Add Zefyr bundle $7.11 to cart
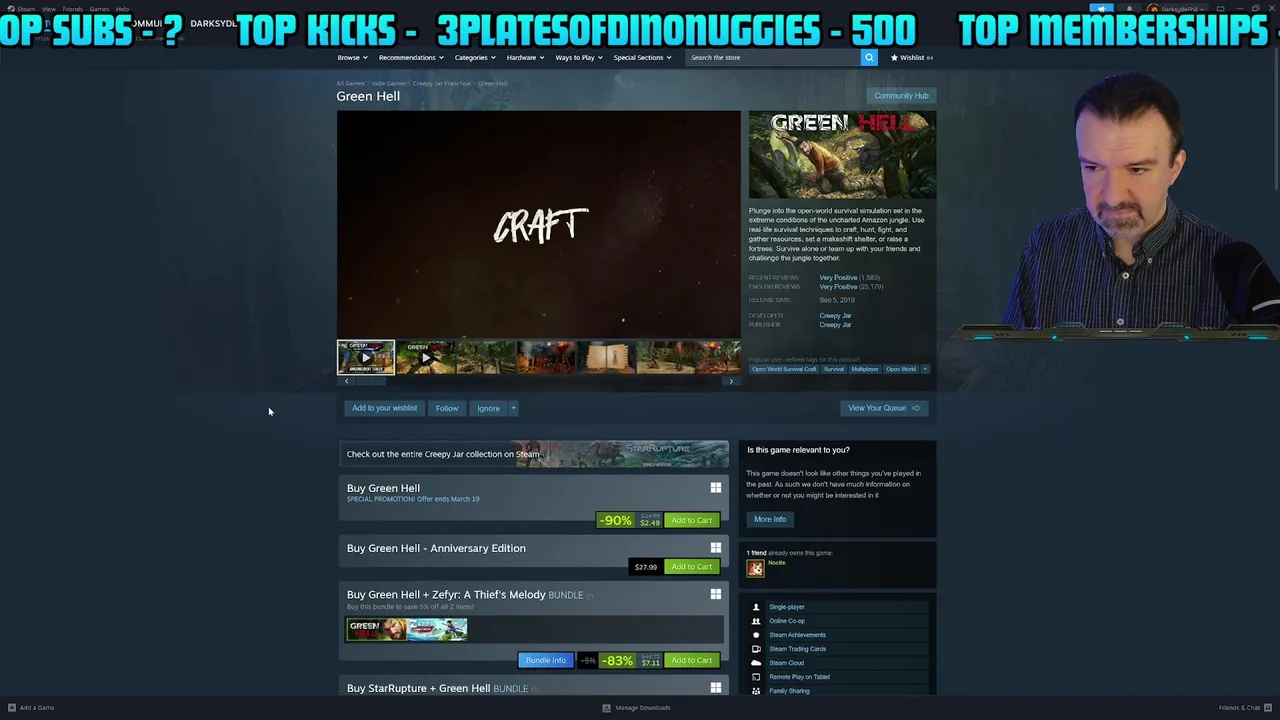The width and height of the screenshot is (1280, 720). point(692,660)
